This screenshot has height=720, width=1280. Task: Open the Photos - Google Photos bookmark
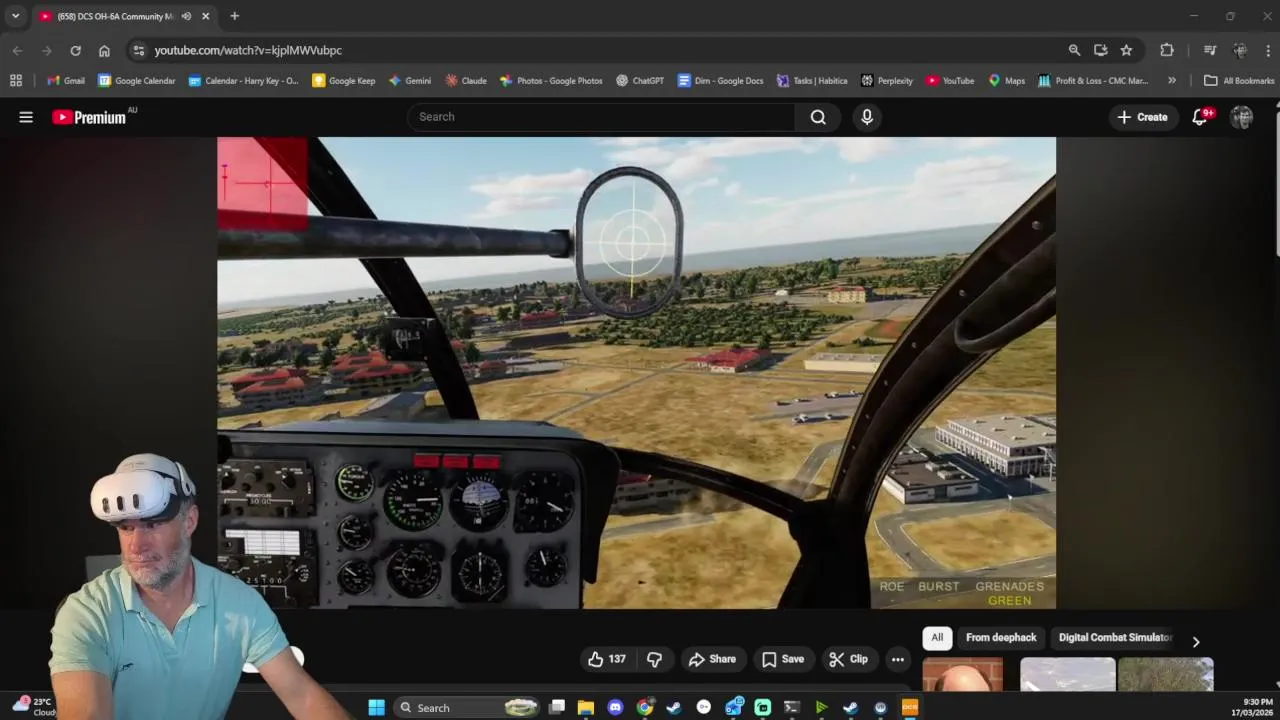[x=551, y=81]
